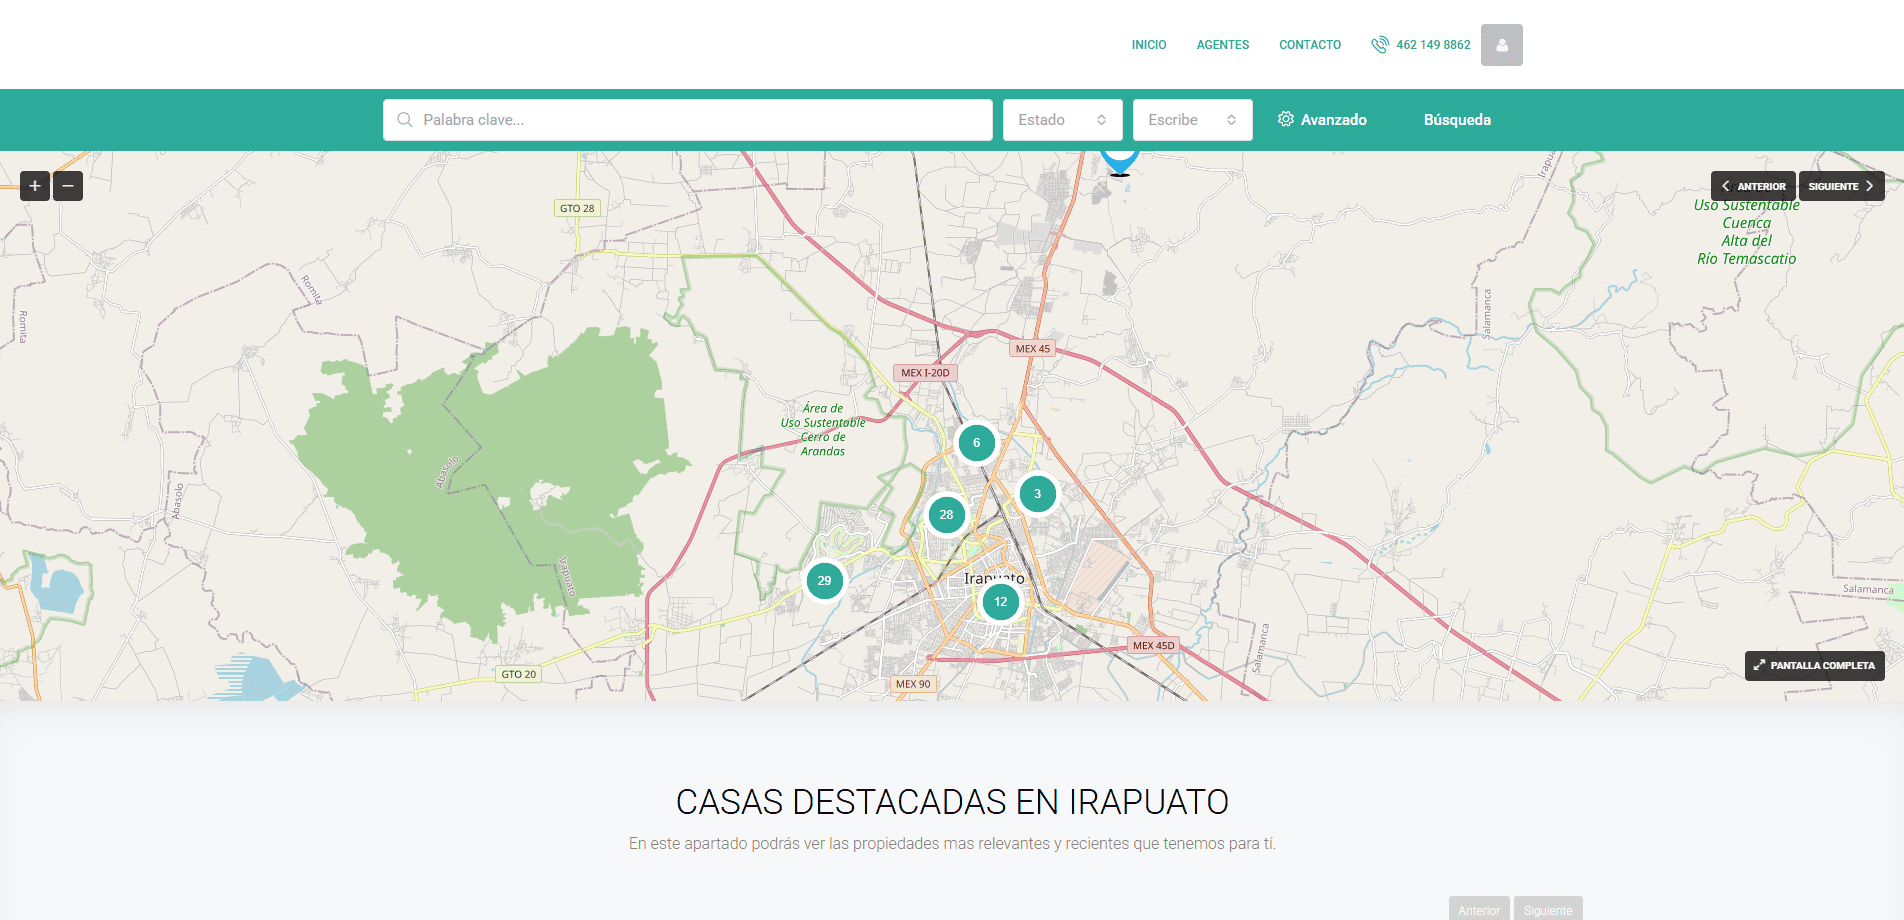Click the user profile avatar icon
Viewport: 1904px width, 920px height.
point(1501,45)
